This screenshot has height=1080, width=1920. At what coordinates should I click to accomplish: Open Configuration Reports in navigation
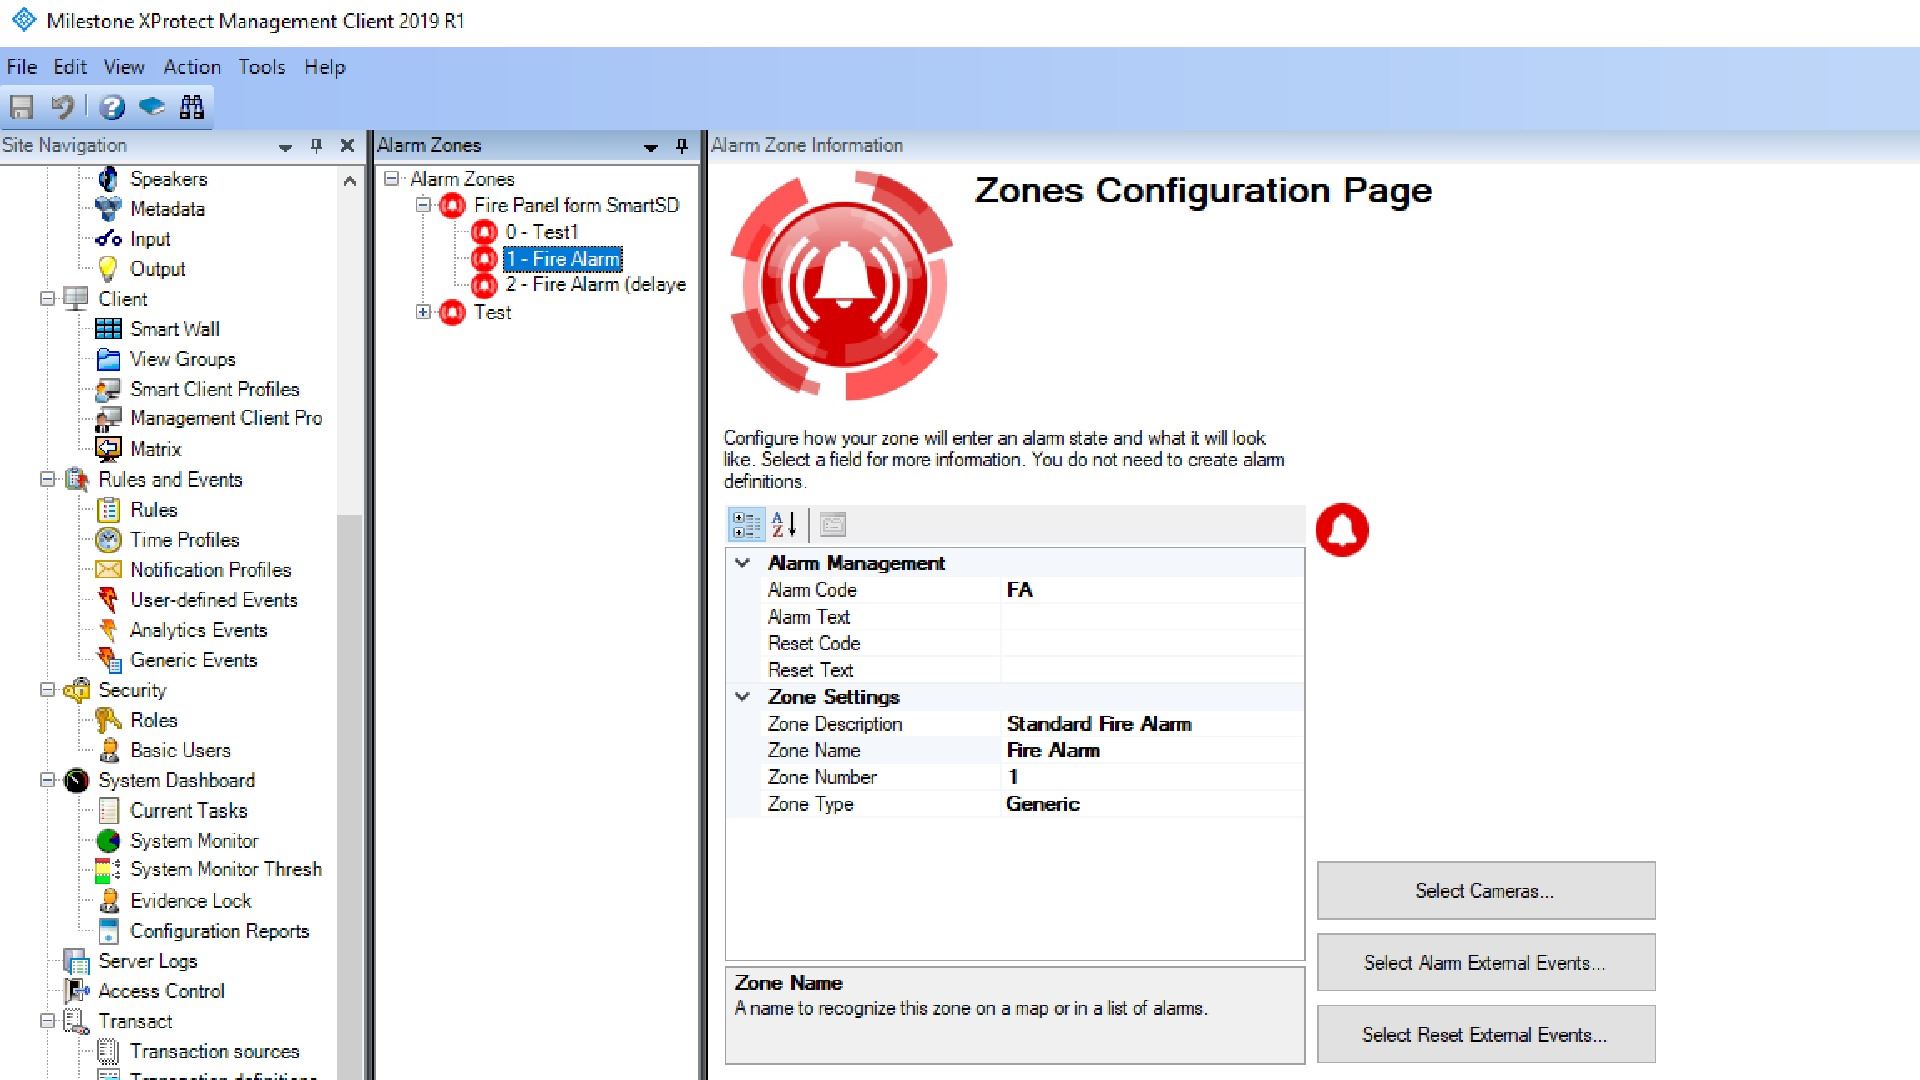click(219, 931)
